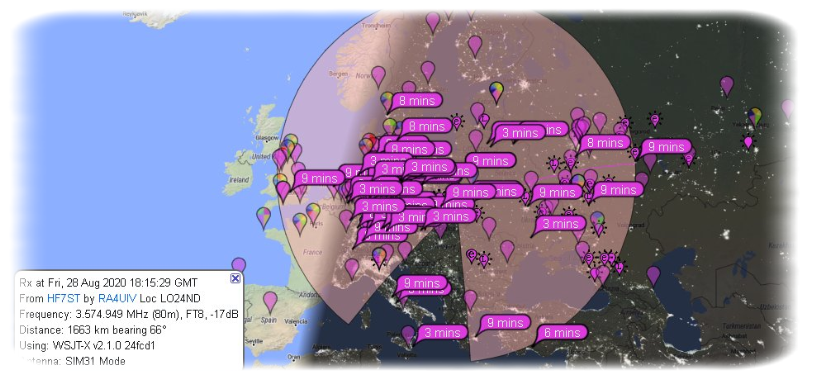Open the '9 mins' label near Ireland

pyautogui.click(x=319, y=179)
